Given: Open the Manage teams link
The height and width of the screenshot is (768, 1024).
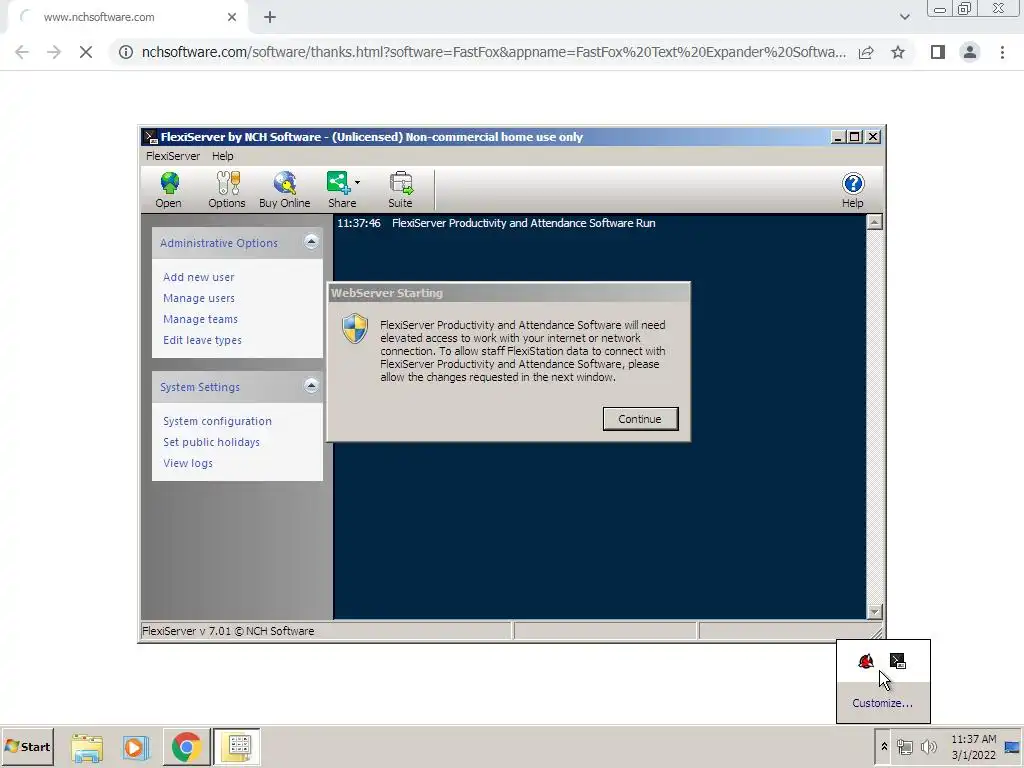Looking at the screenshot, I should click(200, 319).
